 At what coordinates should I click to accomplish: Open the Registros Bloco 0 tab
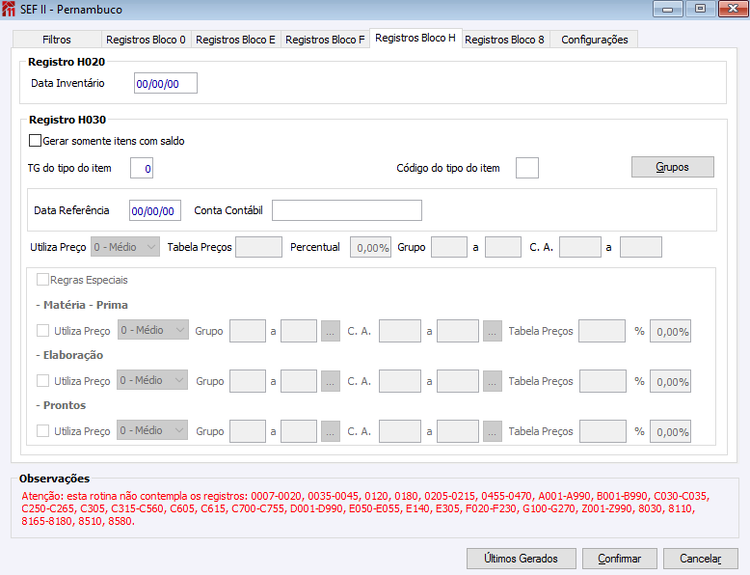click(146, 40)
